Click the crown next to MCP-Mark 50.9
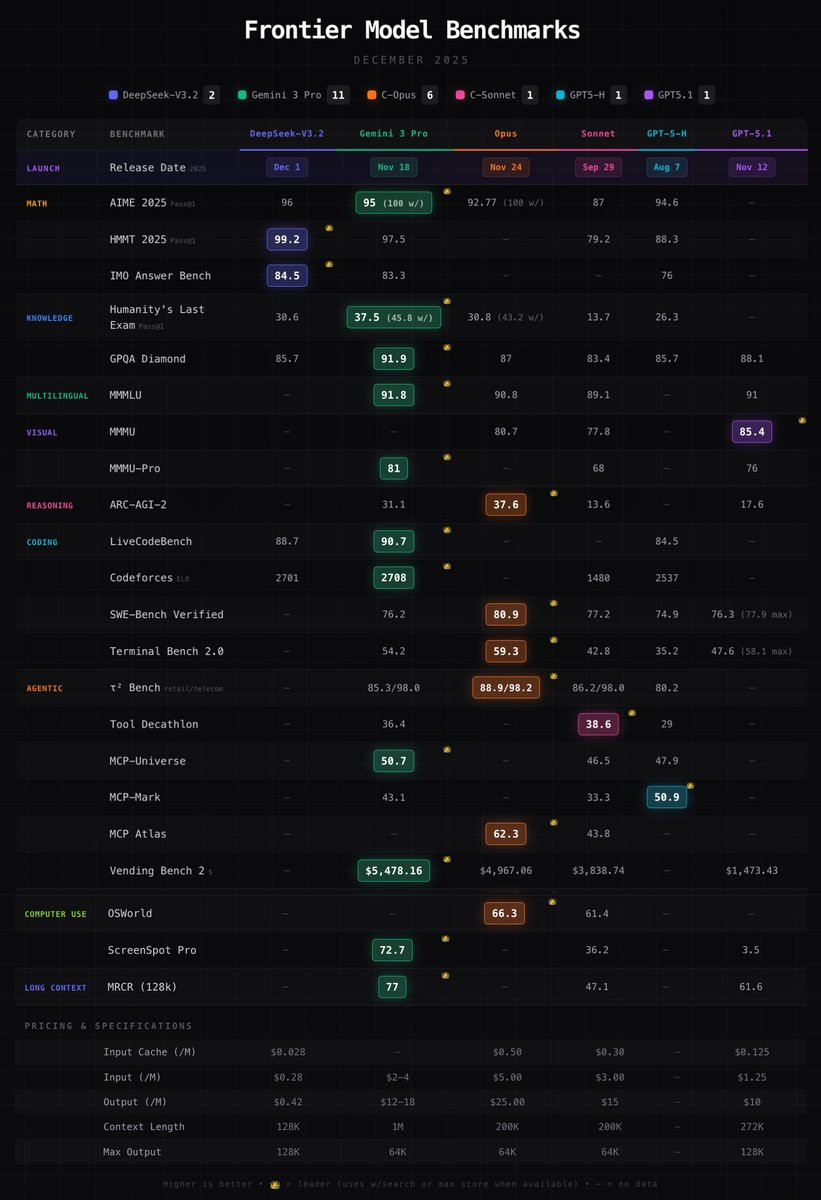Viewport: 821px width, 1200px height. pyautogui.click(x=690, y=786)
